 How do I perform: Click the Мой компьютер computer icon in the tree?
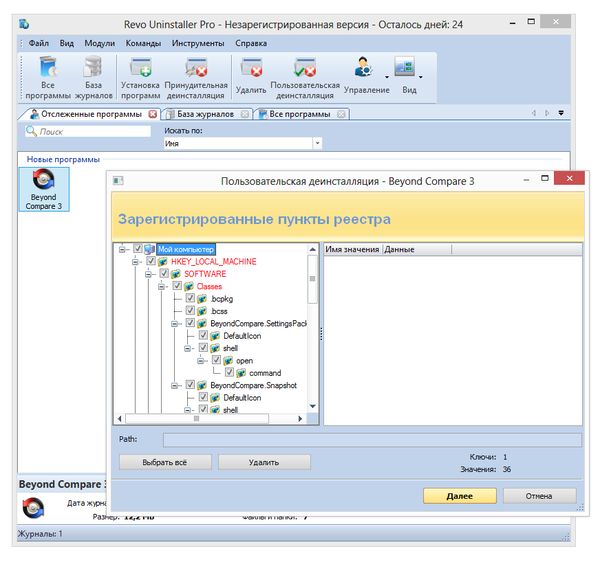coord(149,249)
